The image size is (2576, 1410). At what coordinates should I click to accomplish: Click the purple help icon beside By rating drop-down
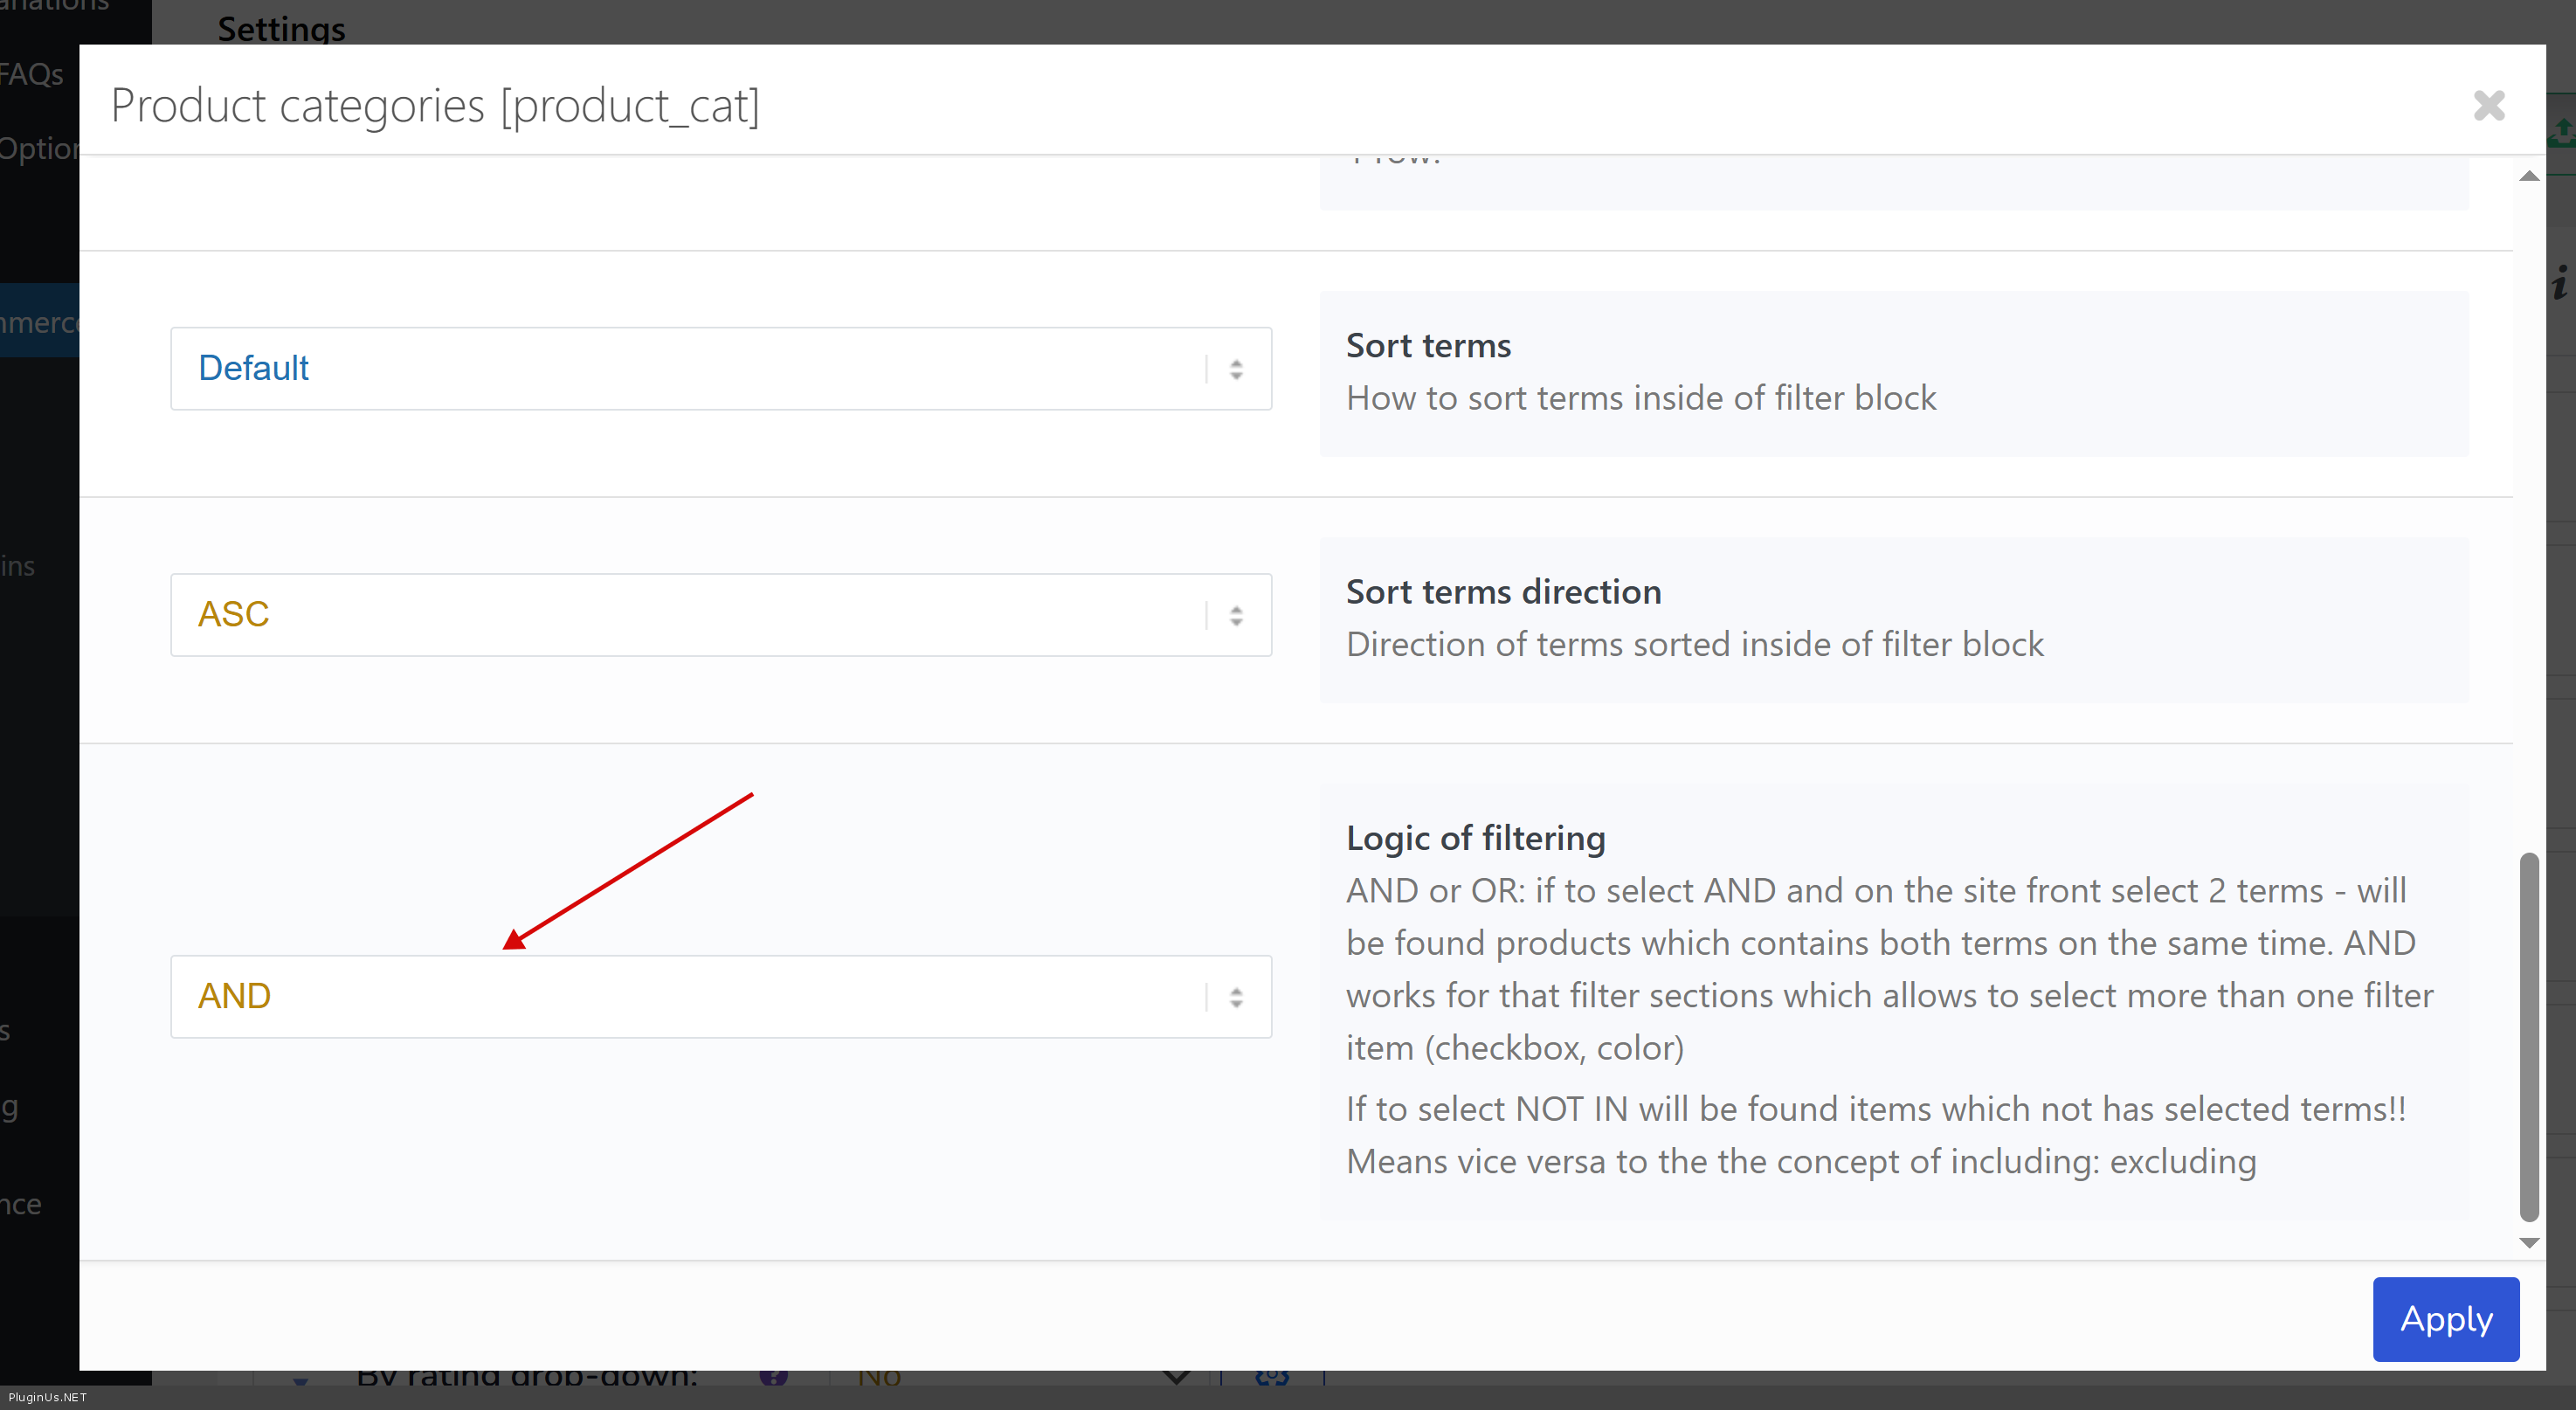[772, 1377]
